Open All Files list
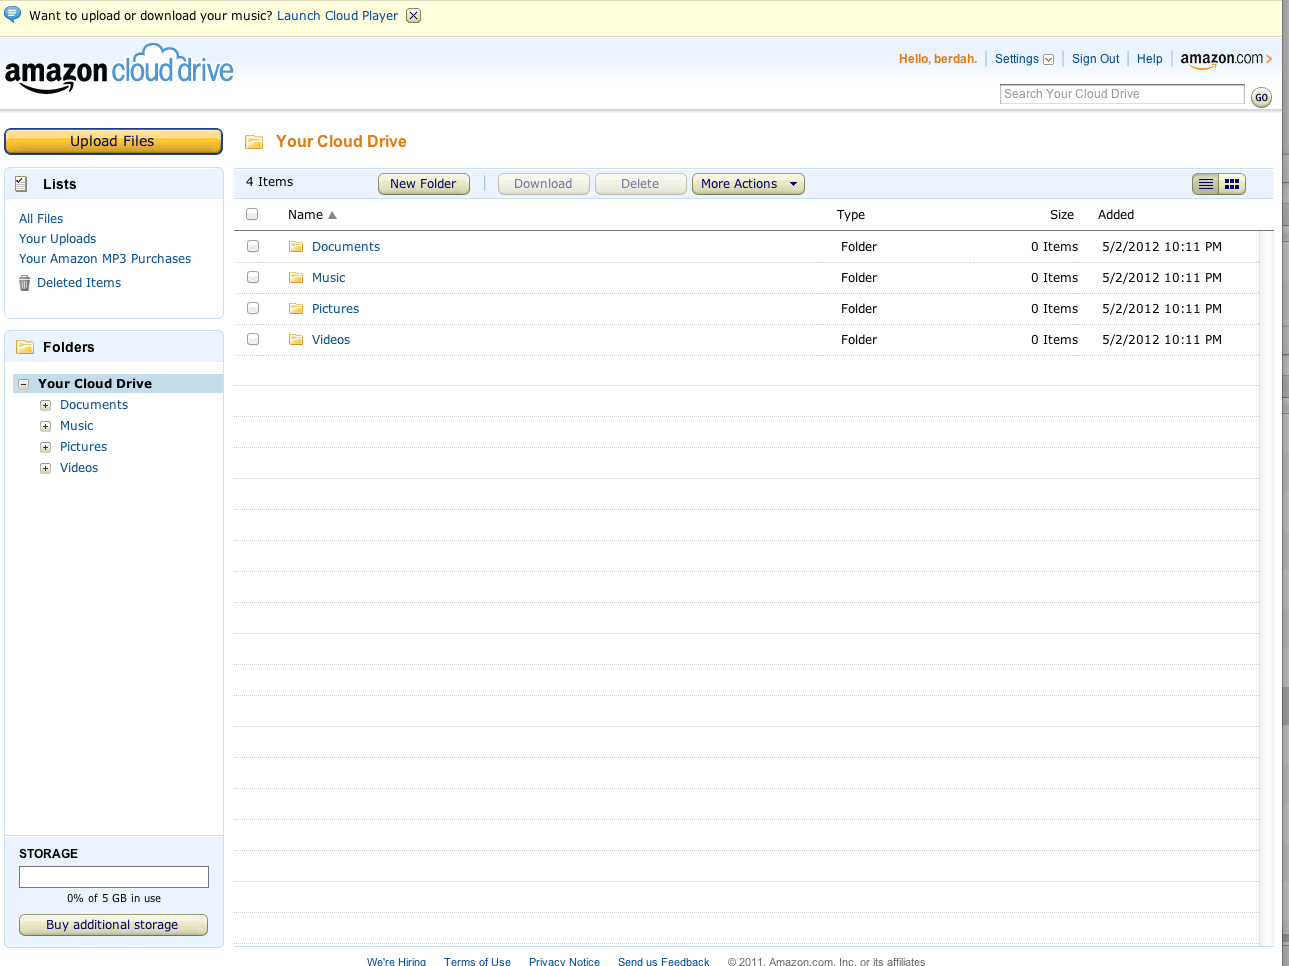Screen dimensions: 1289x966 point(41,219)
